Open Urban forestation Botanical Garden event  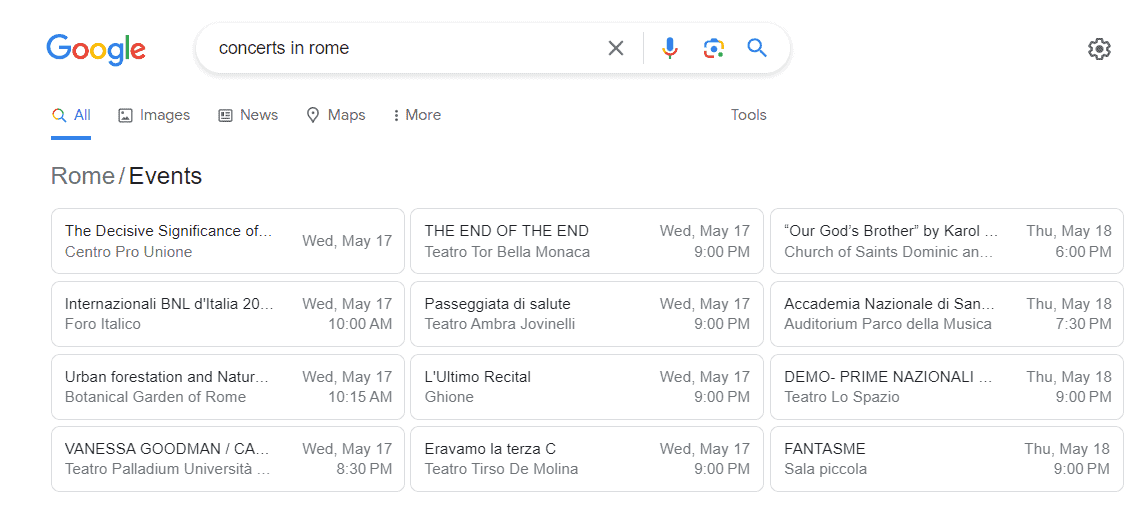coord(228,386)
